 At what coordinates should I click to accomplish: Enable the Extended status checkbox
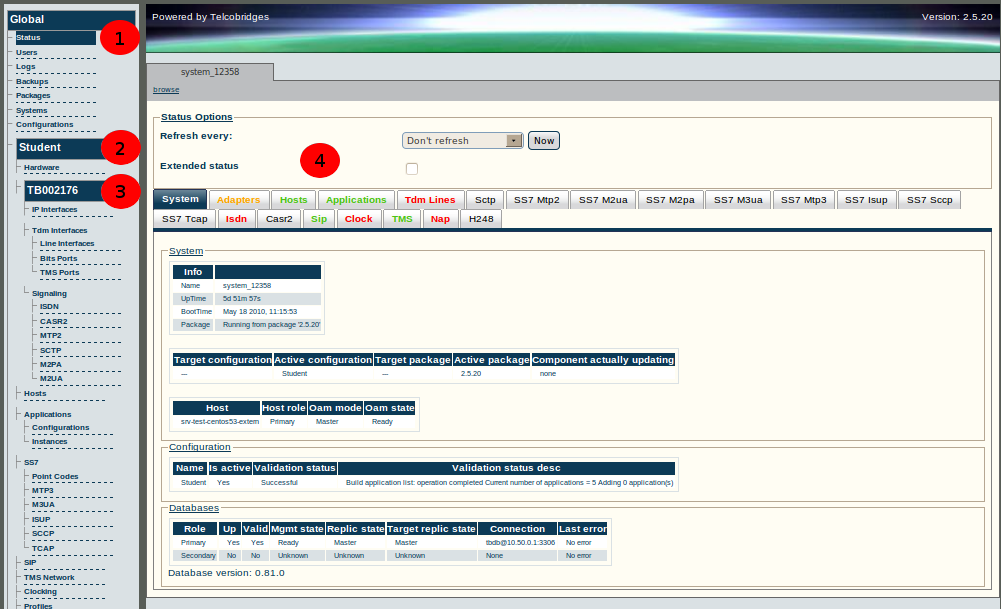412,169
